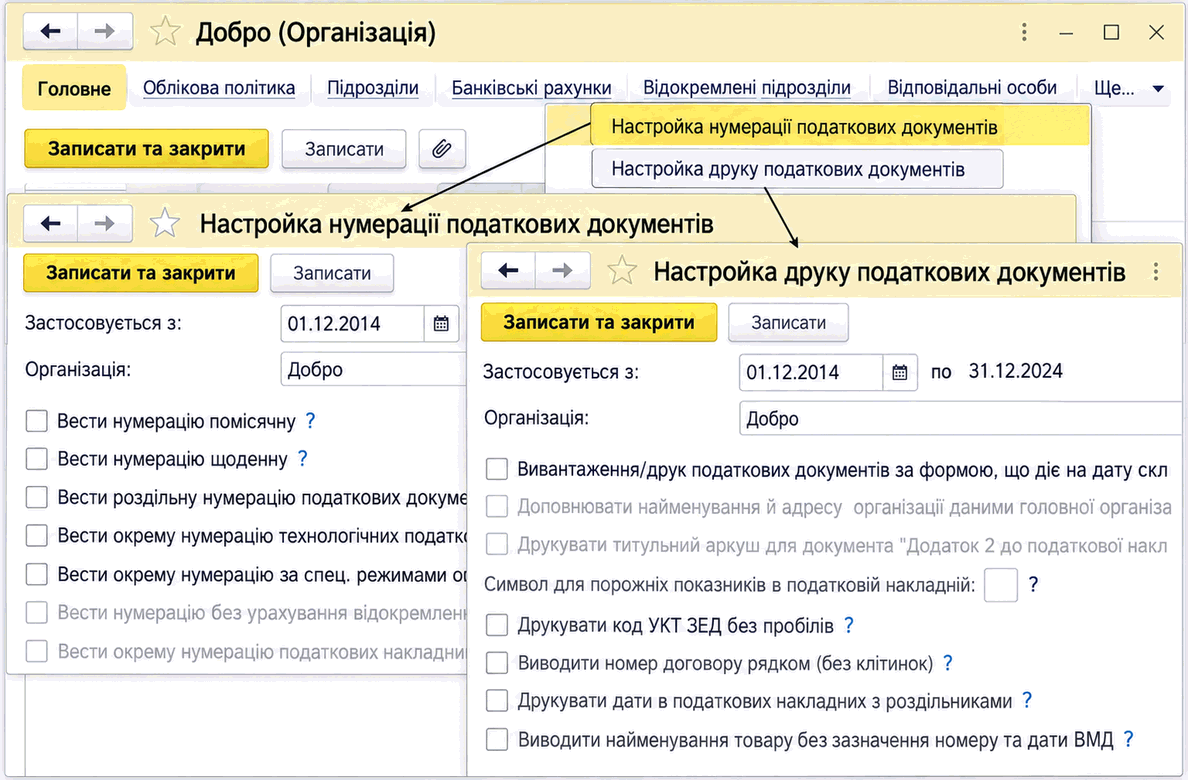Show help for Вести нумерацію помісячну
The image size is (1188, 780).
click(x=310, y=420)
